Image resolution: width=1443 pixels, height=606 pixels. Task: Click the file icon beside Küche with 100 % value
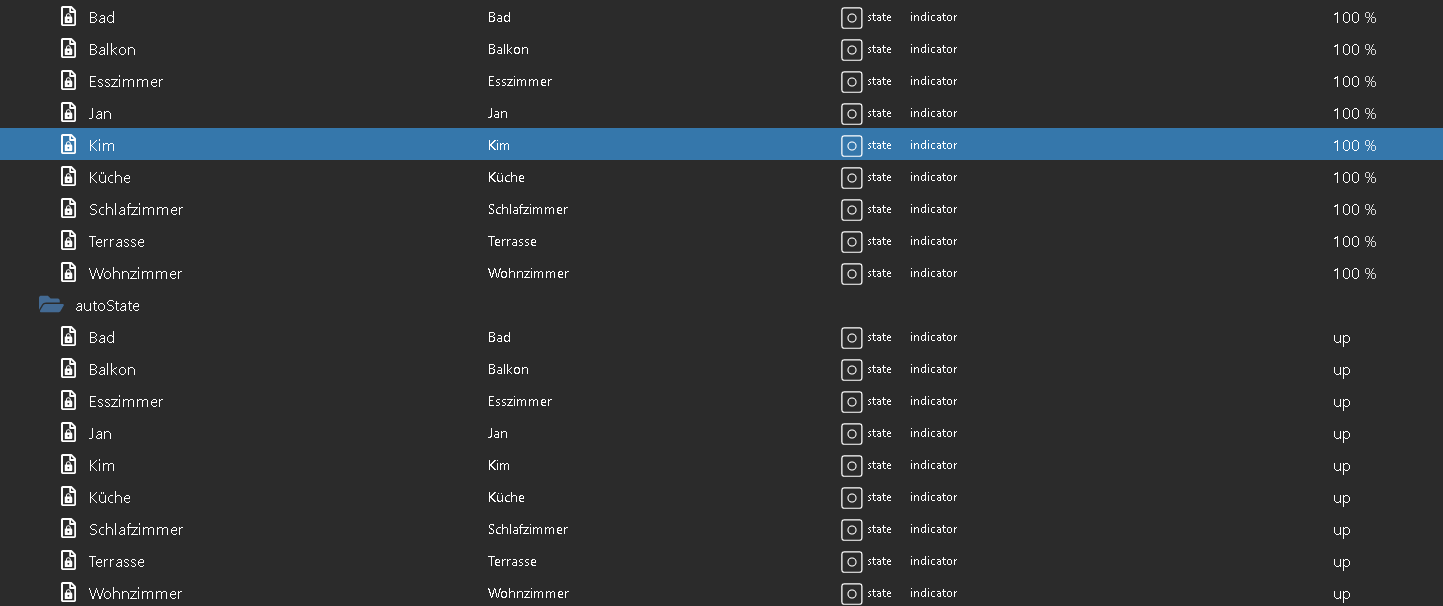pyautogui.click(x=68, y=177)
